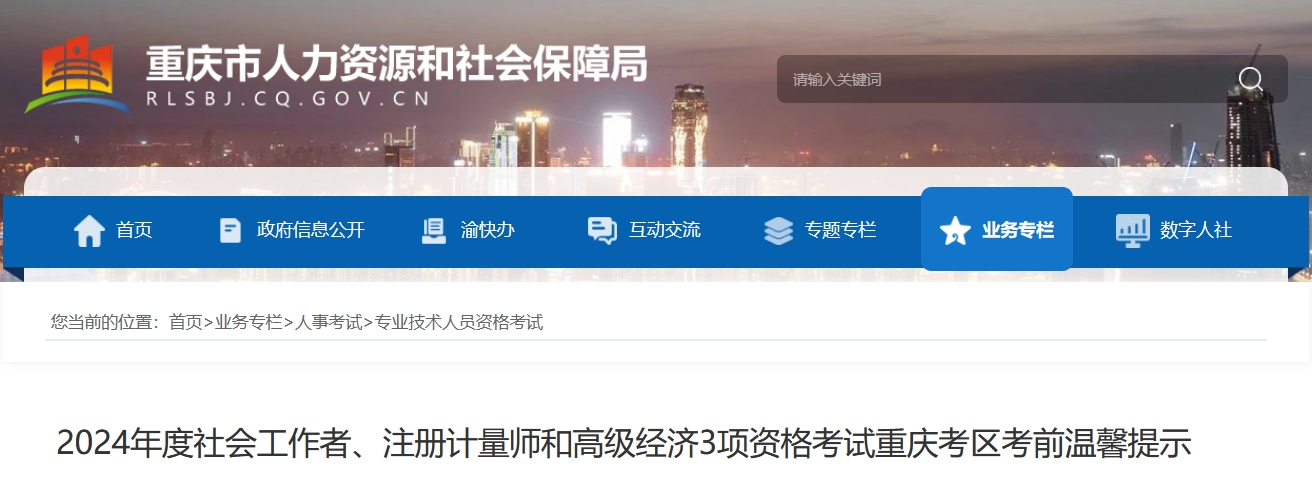Viewport: 1312px width, 478px height.
Task: Click the 专业技术人员资格考试 breadcrumb link
Action: pos(459,322)
